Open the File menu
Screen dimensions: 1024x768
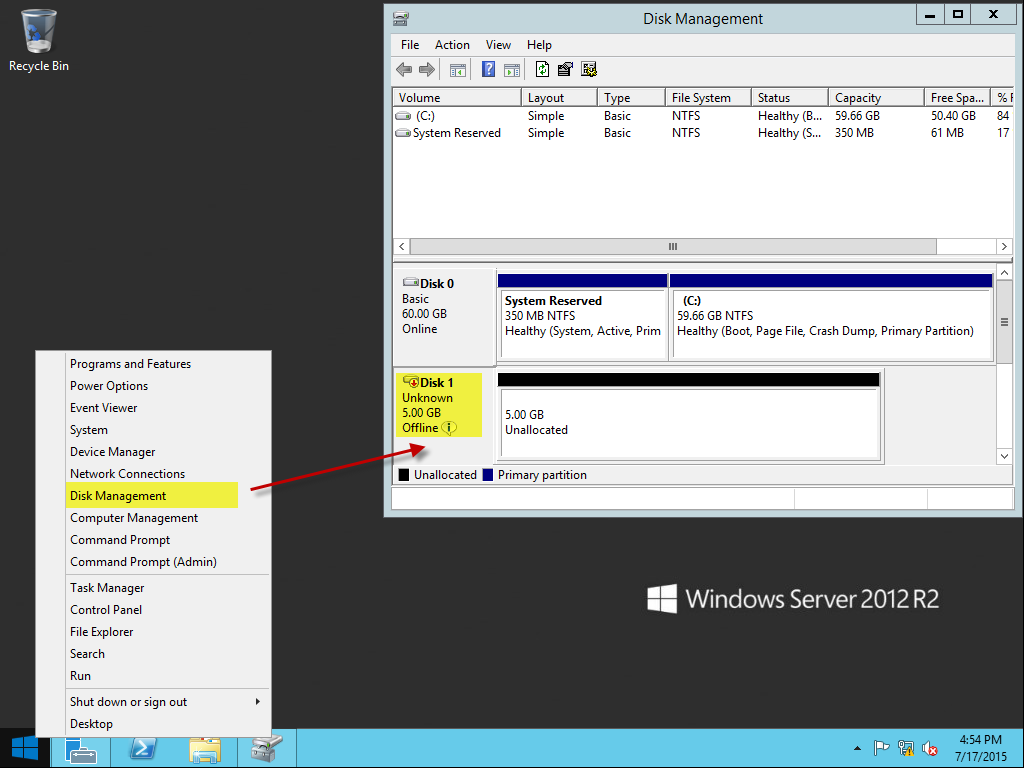coord(410,44)
